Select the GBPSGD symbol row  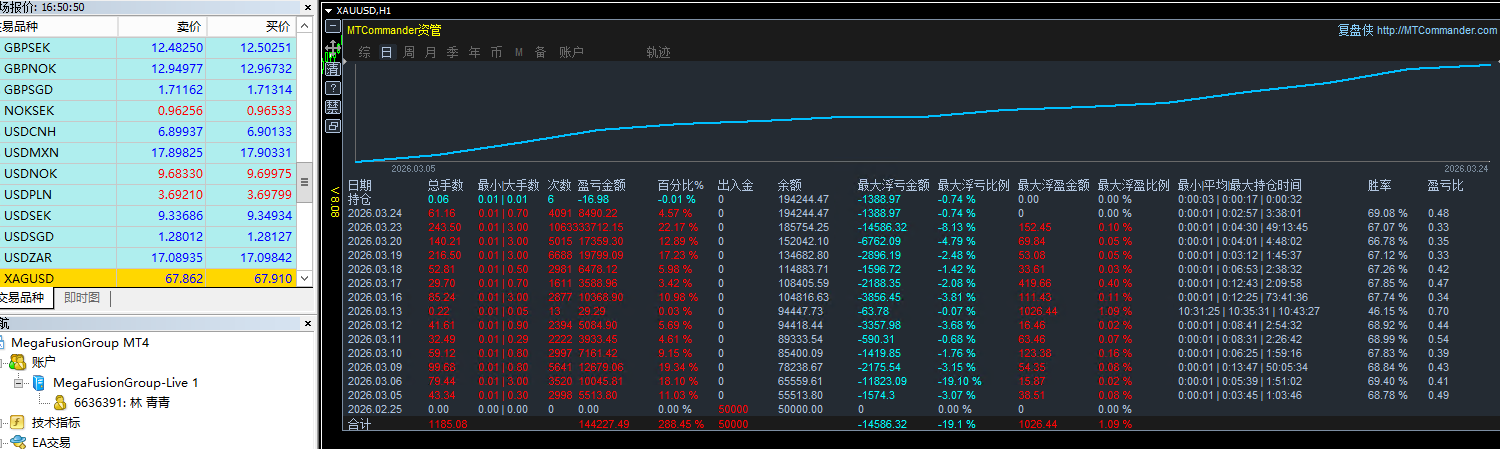(148, 89)
